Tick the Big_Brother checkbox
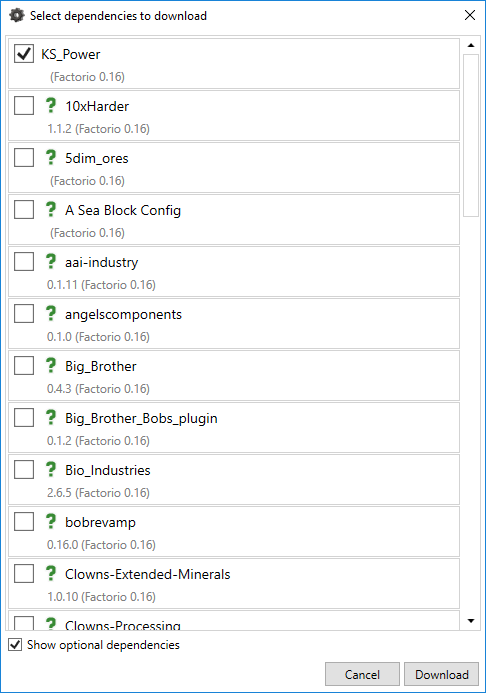The width and height of the screenshot is (486, 693). click(24, 366)
